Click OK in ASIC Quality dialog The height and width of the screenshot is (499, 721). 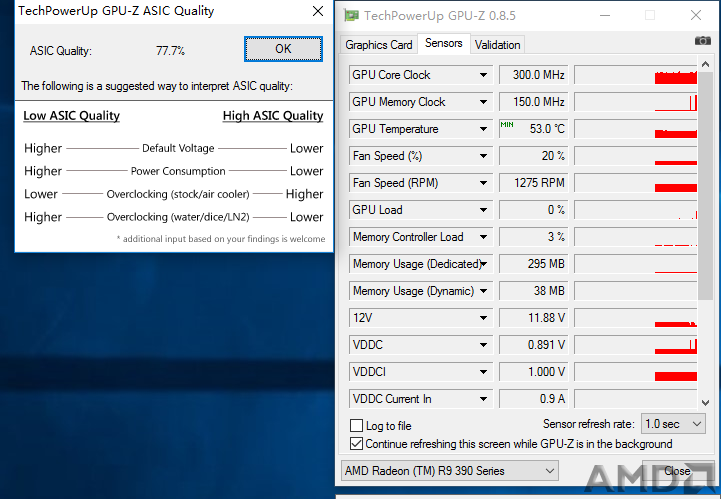tap(283, 49)
